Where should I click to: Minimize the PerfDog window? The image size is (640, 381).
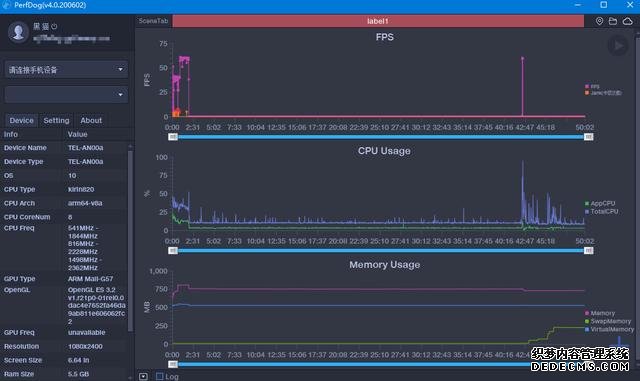(578, 5)
